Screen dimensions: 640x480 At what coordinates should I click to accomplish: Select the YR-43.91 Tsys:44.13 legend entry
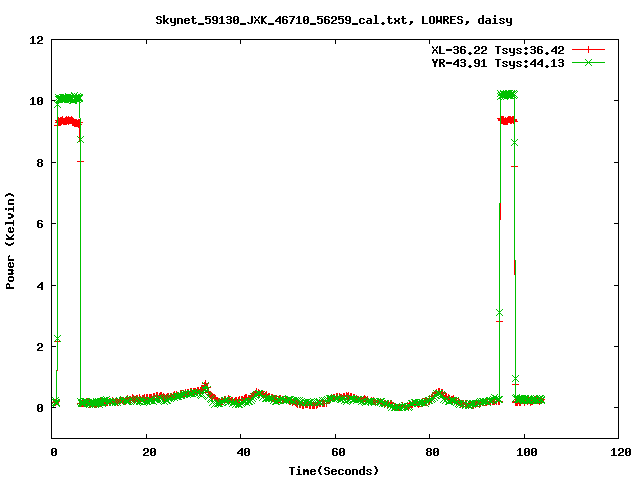[x=498, y=63]
